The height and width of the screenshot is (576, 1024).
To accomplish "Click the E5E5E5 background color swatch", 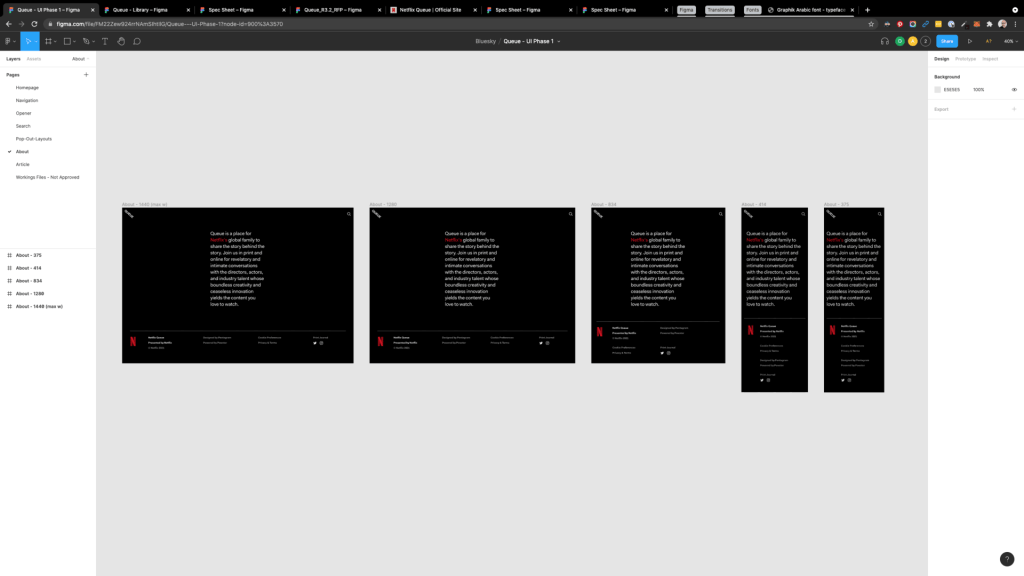I will pyautogui.click(x=938, y=89).
